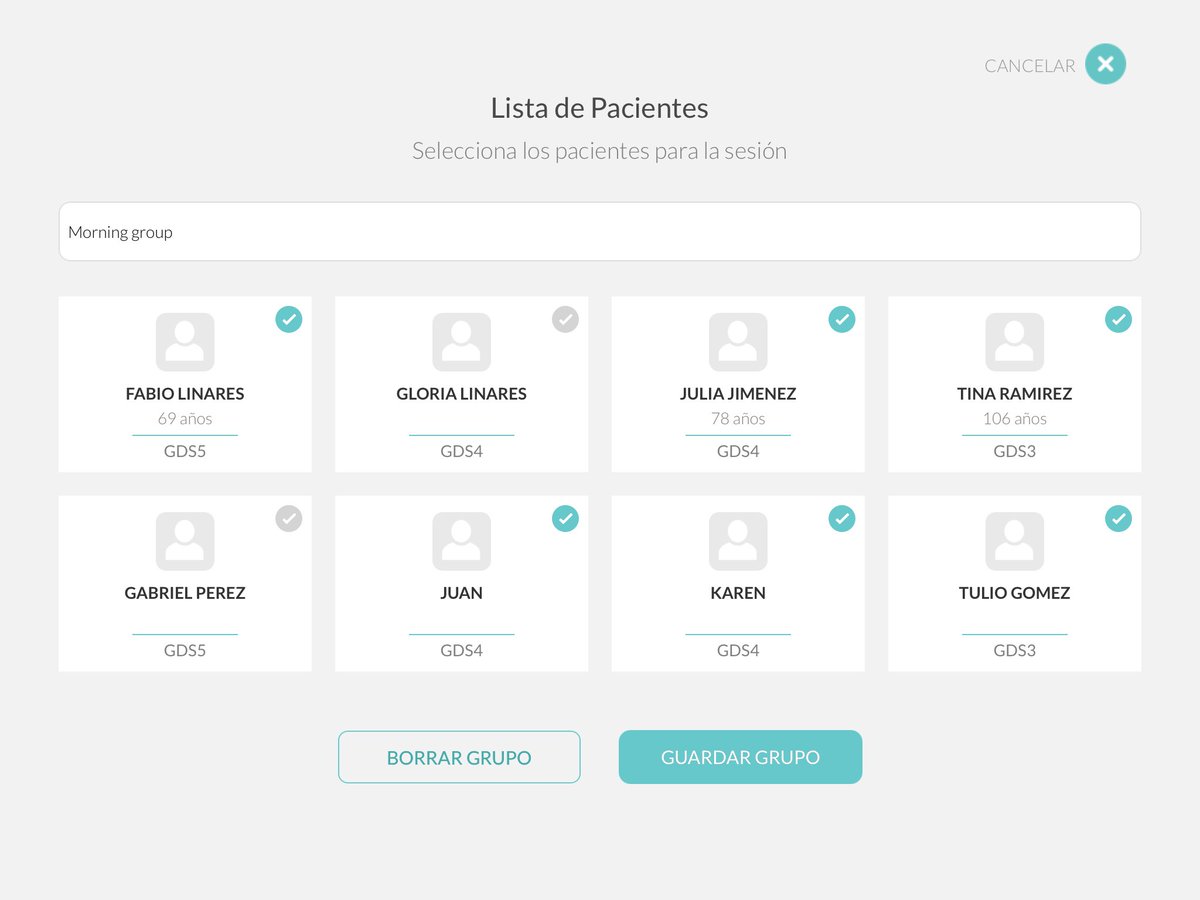
Task: Uncheck Karen selection checkmark
Action: click(842, 518)
